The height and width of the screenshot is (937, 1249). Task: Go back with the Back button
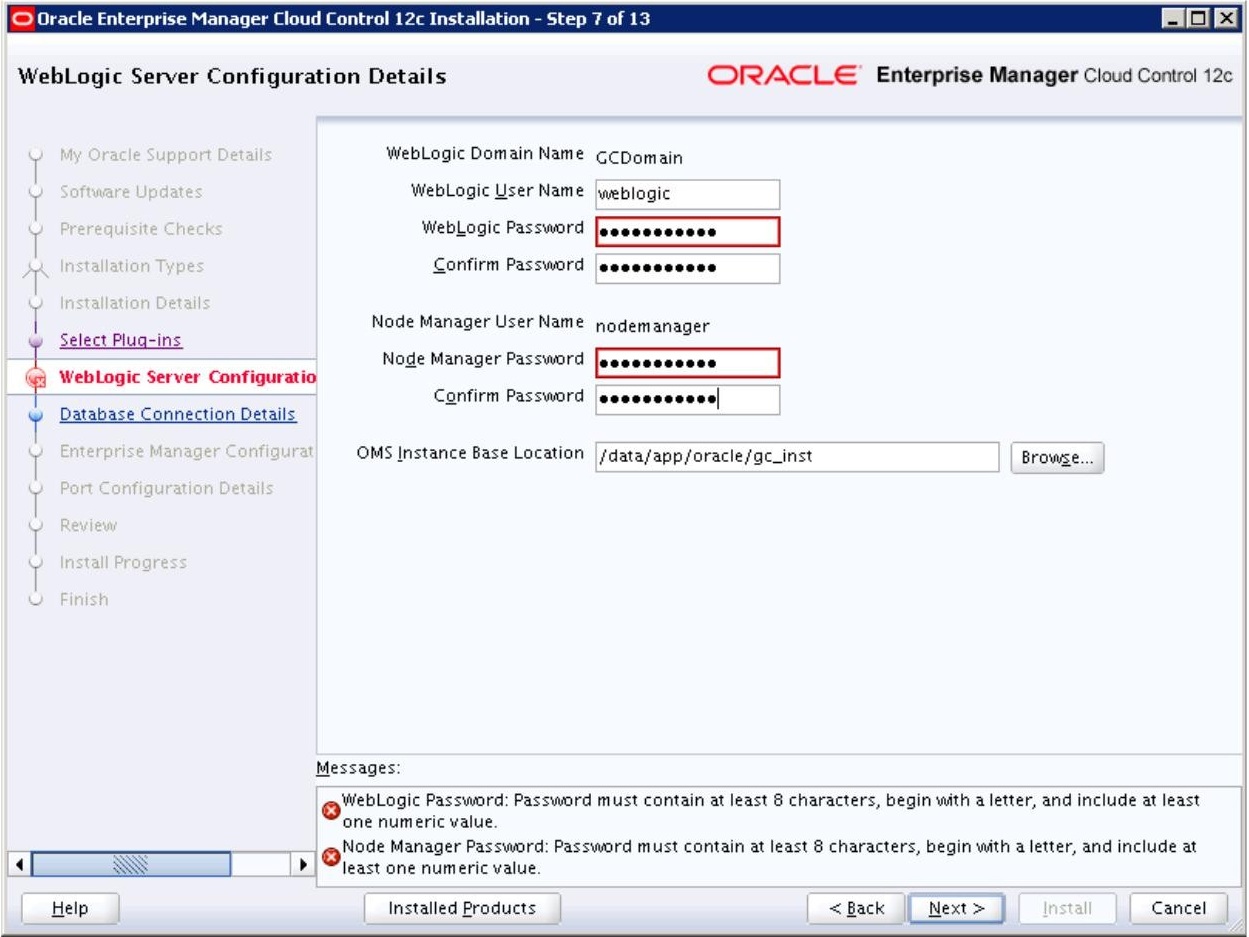(x=857, y=908)
